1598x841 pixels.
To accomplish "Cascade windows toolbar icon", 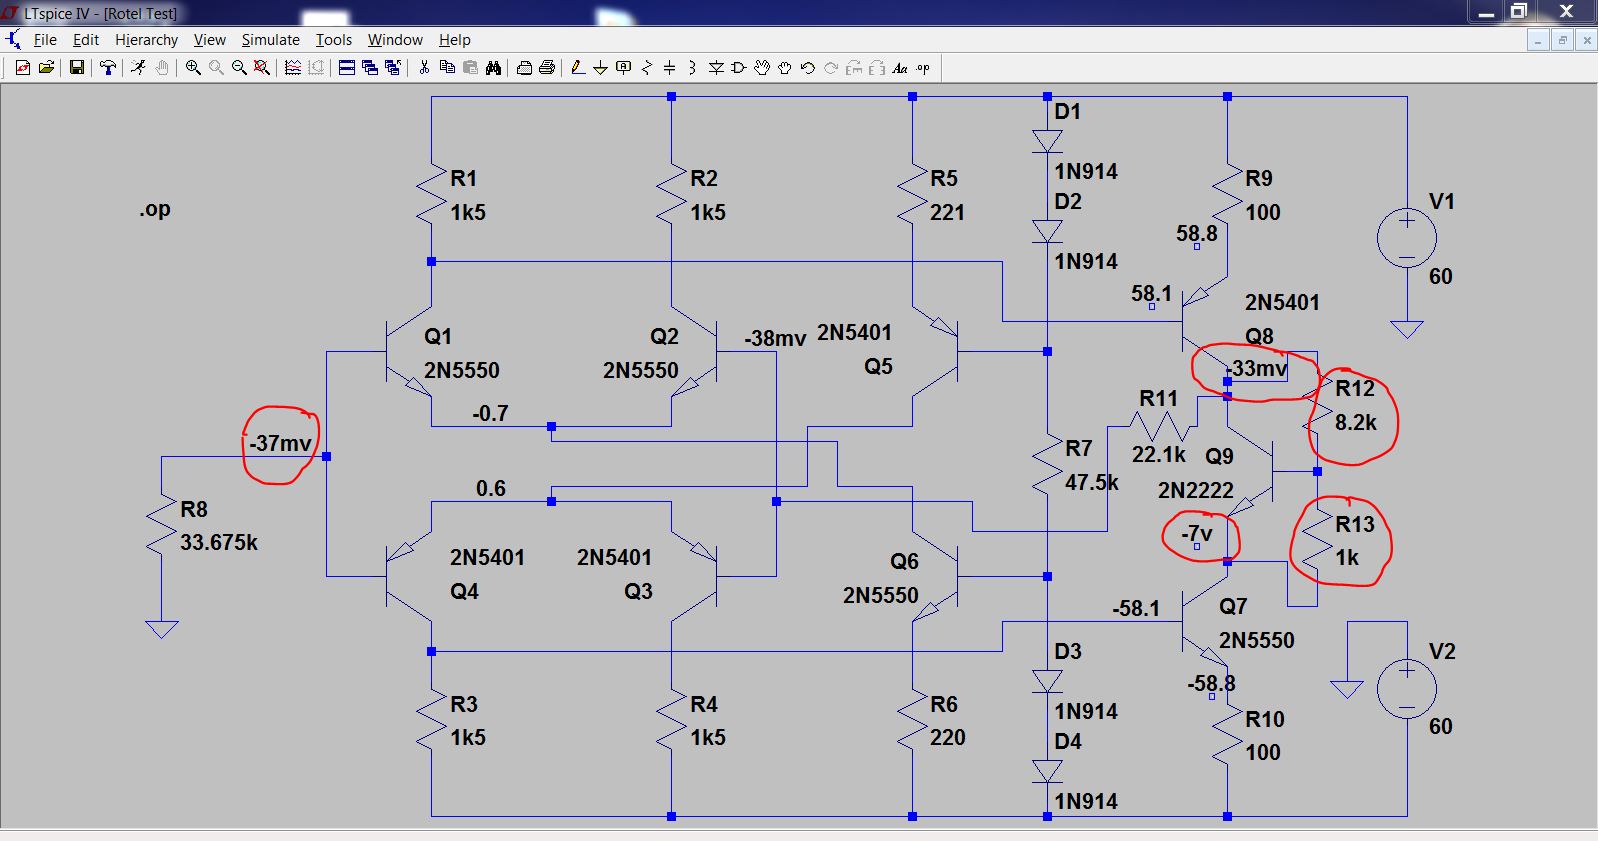I will coord(370,68).
